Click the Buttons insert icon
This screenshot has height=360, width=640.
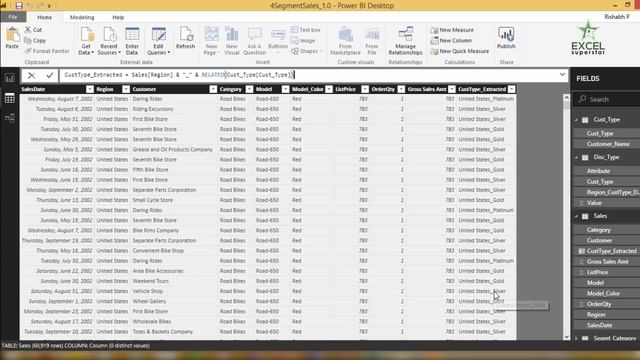pos(278,39)
